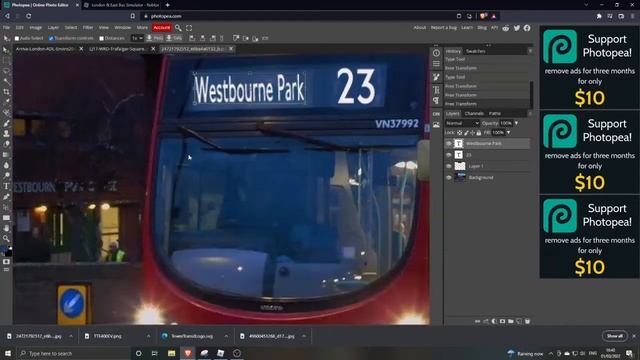Expand options for the 24721792512 jpg download
The image size is (640, 360).
(x=71, y=336)
